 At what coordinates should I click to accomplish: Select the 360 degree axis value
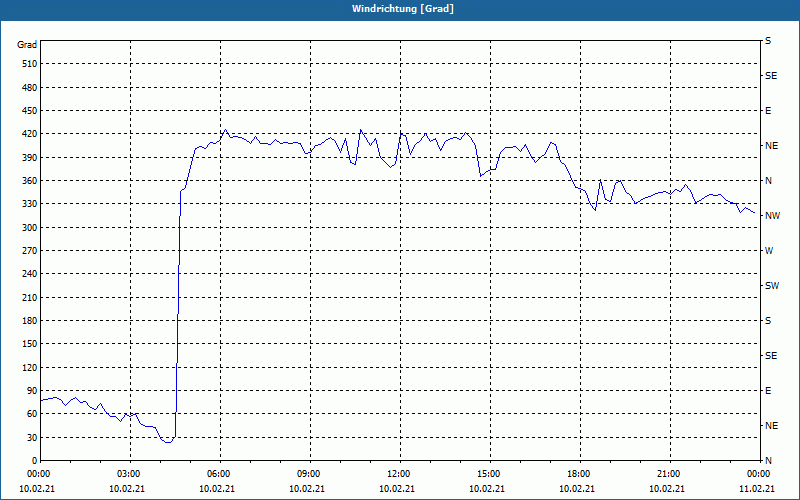pyautogui.click(x=30, y=181)
